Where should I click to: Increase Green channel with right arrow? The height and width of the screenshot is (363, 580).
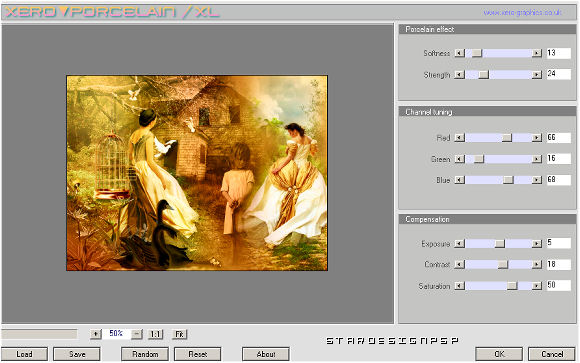pos(537,159)
